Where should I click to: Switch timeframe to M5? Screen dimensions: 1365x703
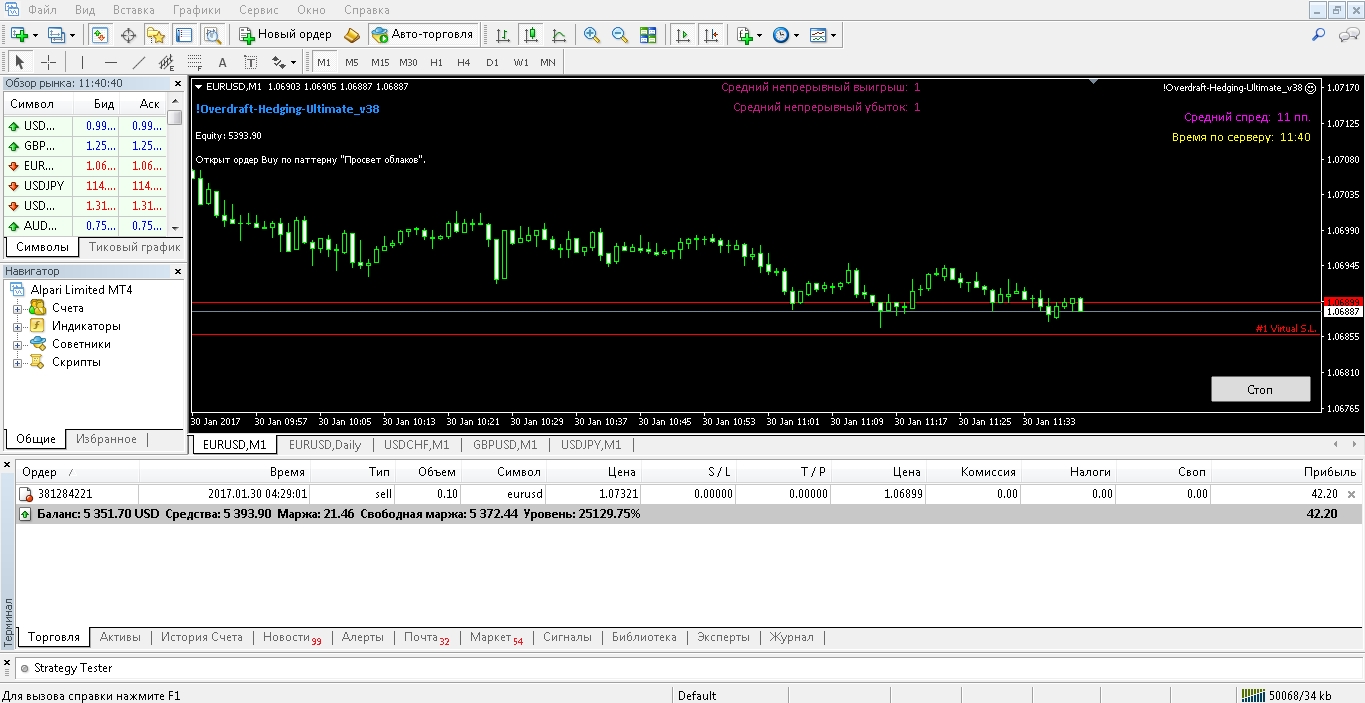point(352,62)
